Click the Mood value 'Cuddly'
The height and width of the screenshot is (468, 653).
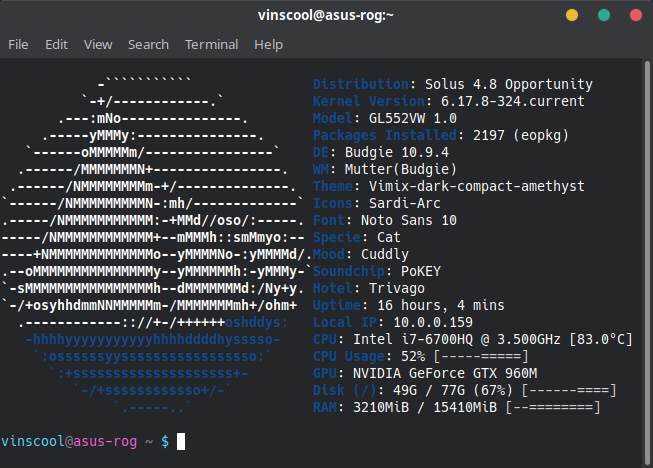385,254
